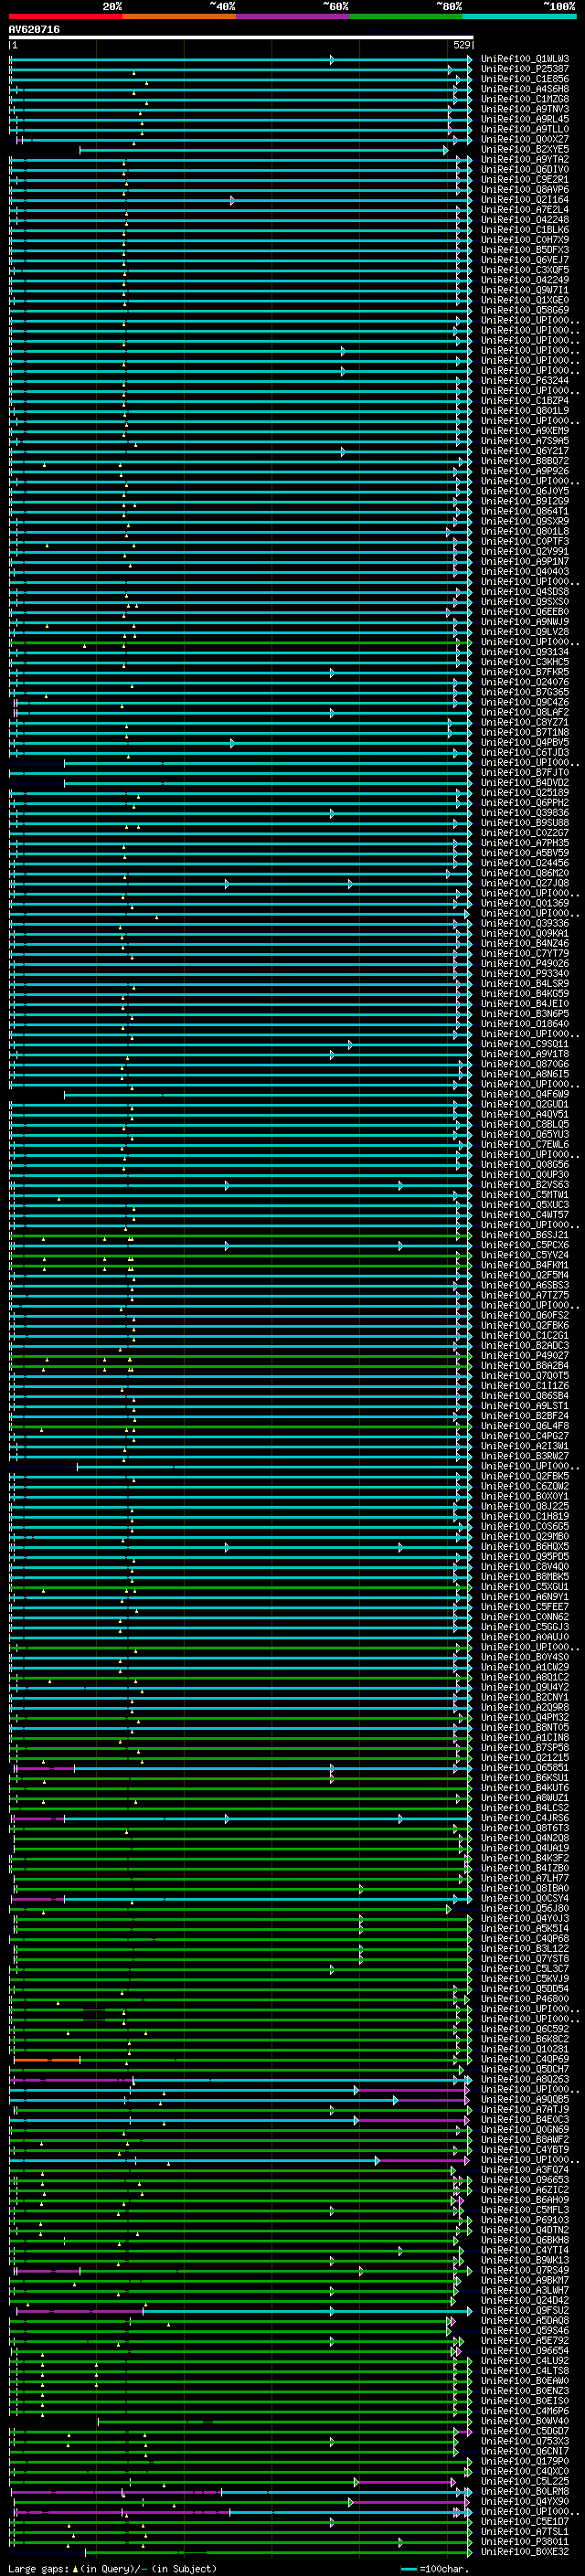Click label UniRef100_A8Q263
Image resolution: width=585 pixels, height=2576 pixels.
[x=525, y=2079]
